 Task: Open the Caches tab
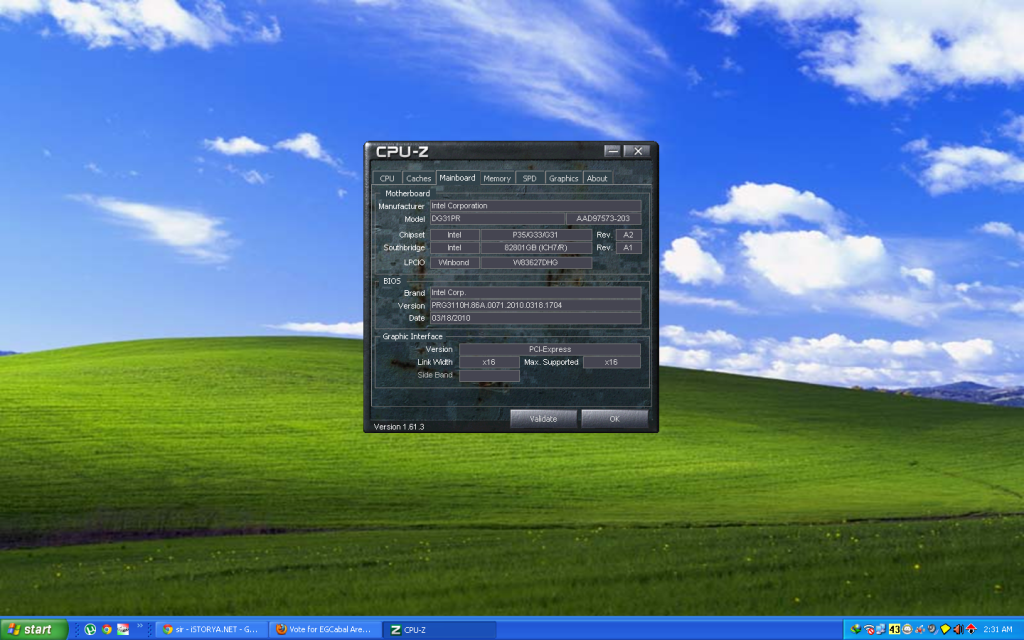[x=418, y=178]
